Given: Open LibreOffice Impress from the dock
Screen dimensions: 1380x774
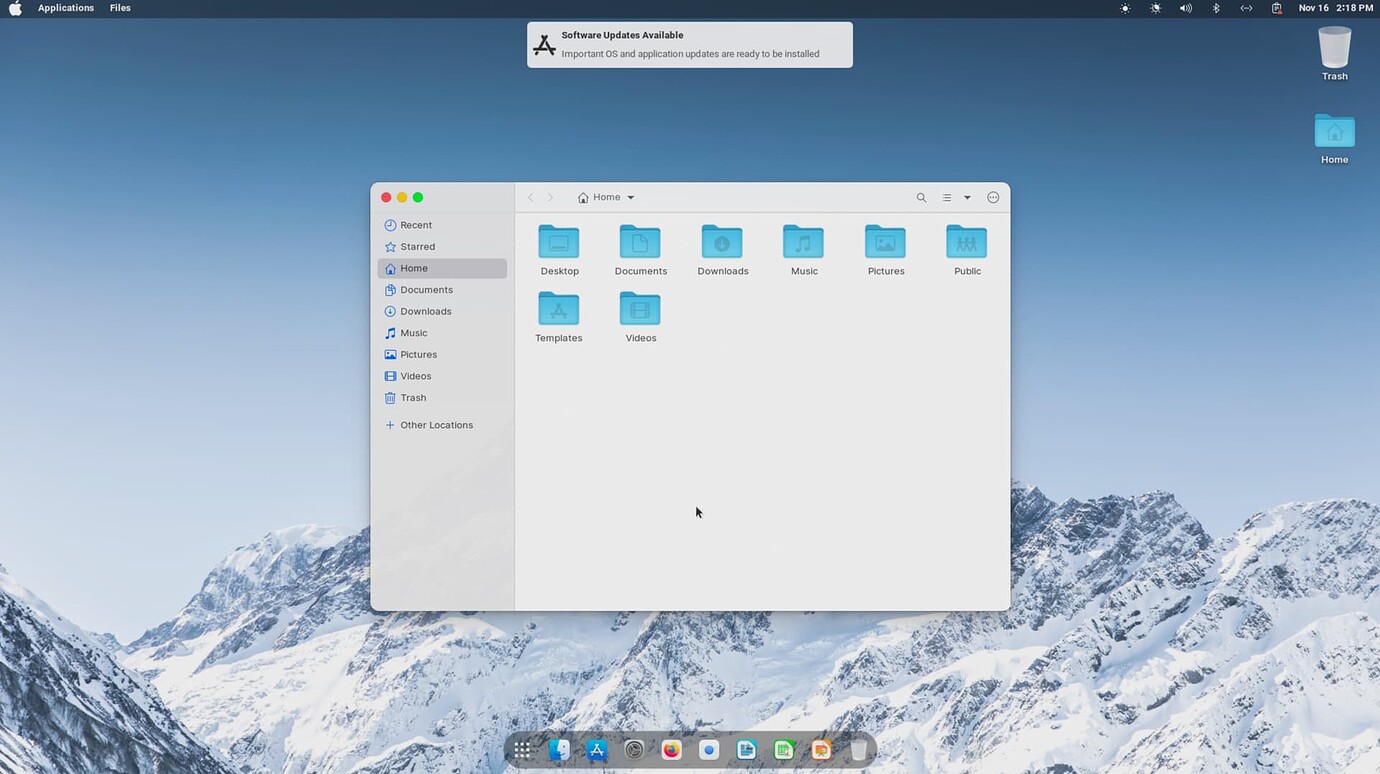Looking at the screenshot, I should [x=820, y=749].
